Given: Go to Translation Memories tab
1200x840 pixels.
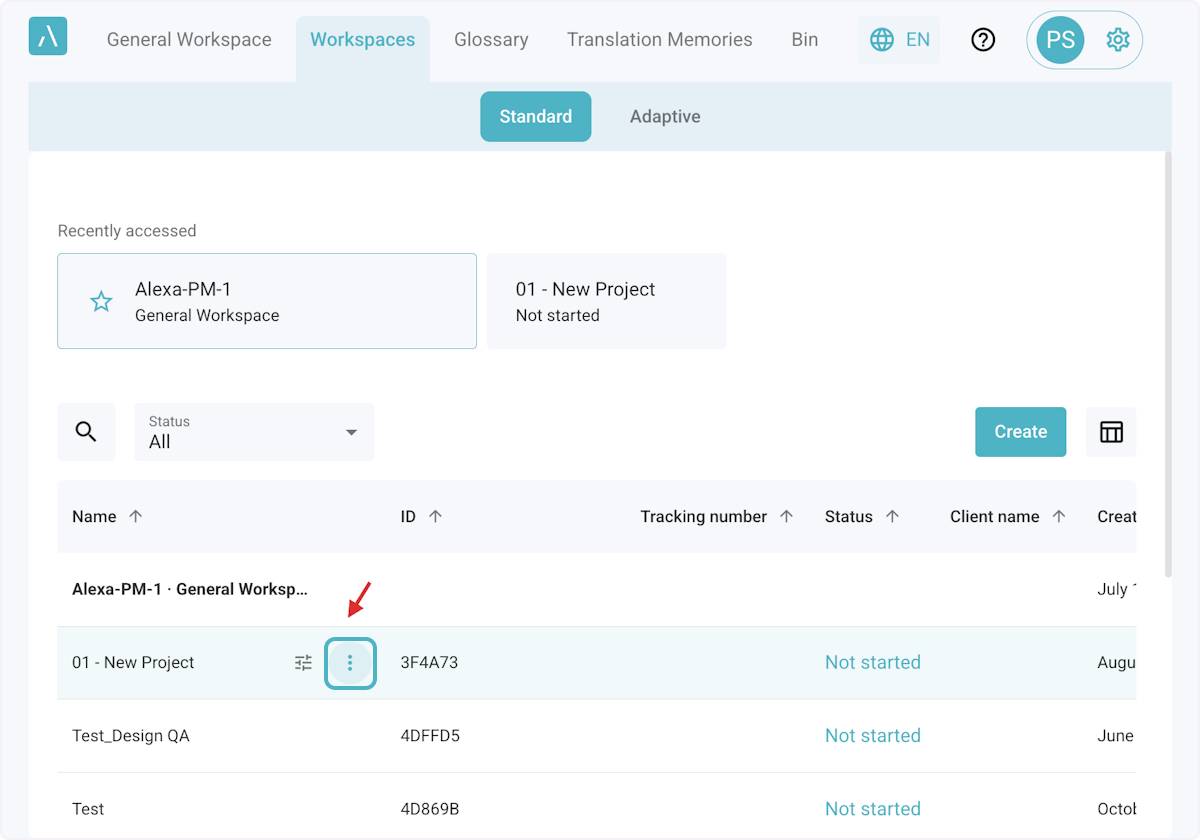Looking at the screenshot, I should point(659,40).
